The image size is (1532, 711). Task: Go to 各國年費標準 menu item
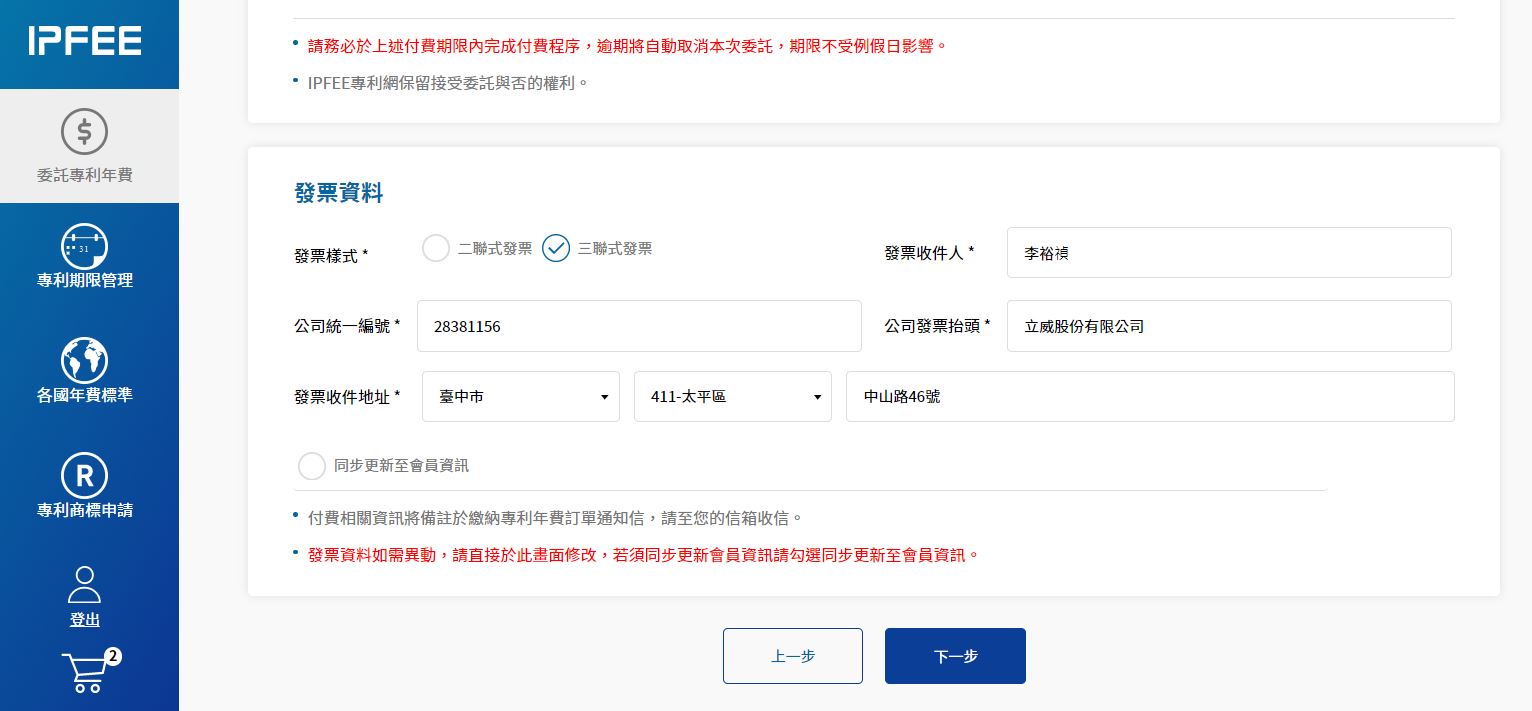85,395
